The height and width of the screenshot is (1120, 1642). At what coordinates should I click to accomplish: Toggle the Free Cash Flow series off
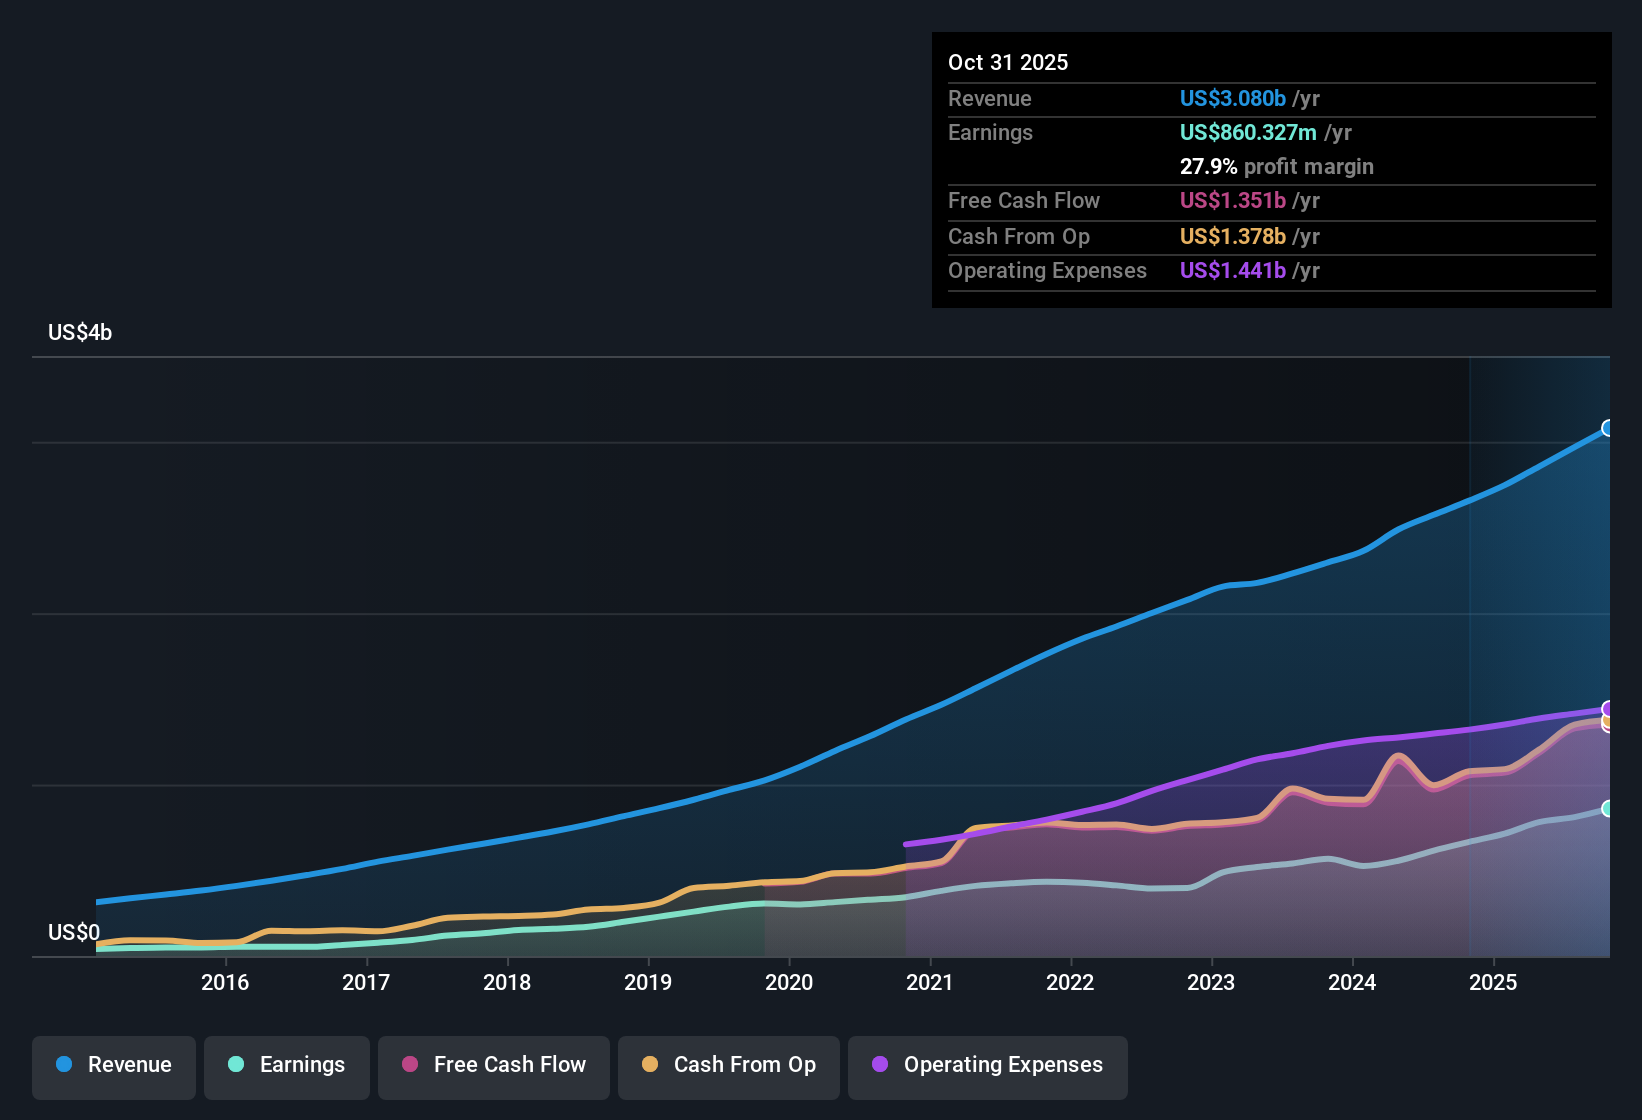493,1065
